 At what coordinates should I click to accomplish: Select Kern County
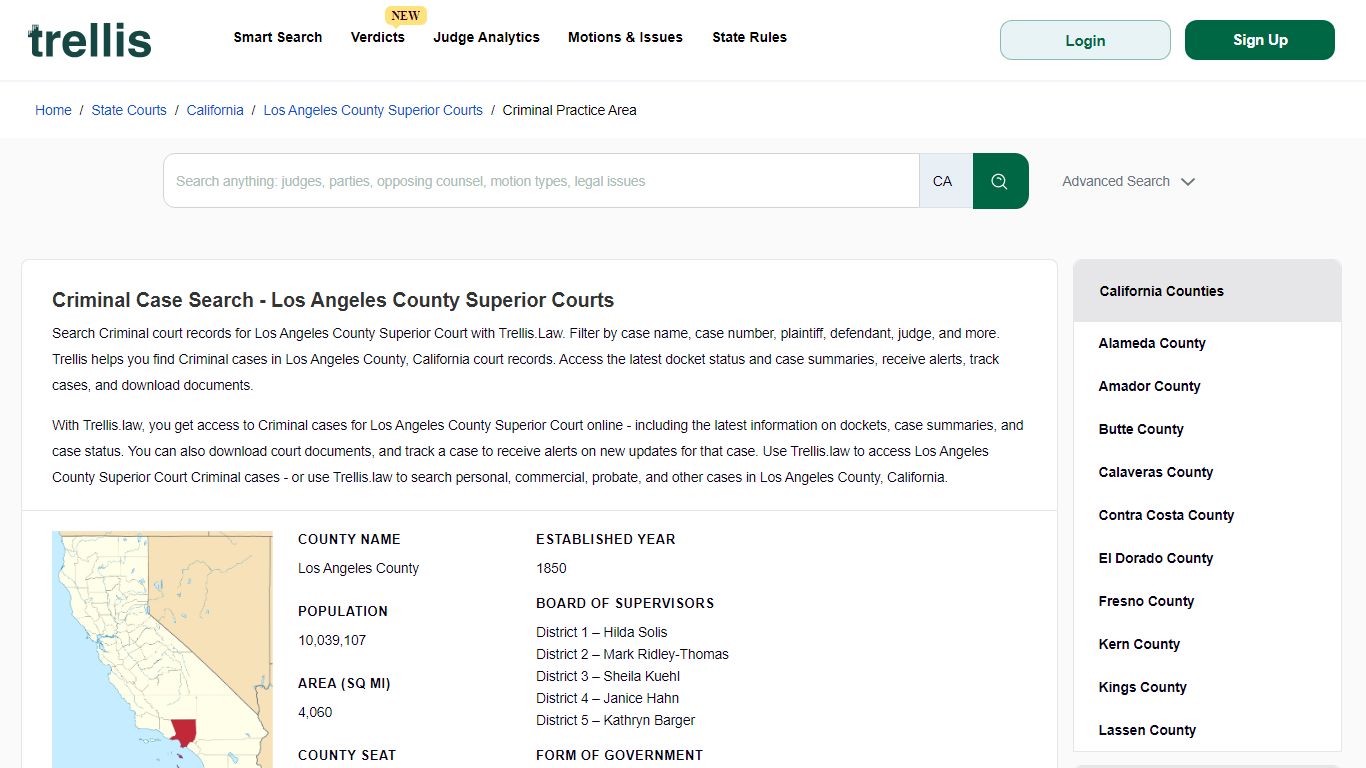1139,644
